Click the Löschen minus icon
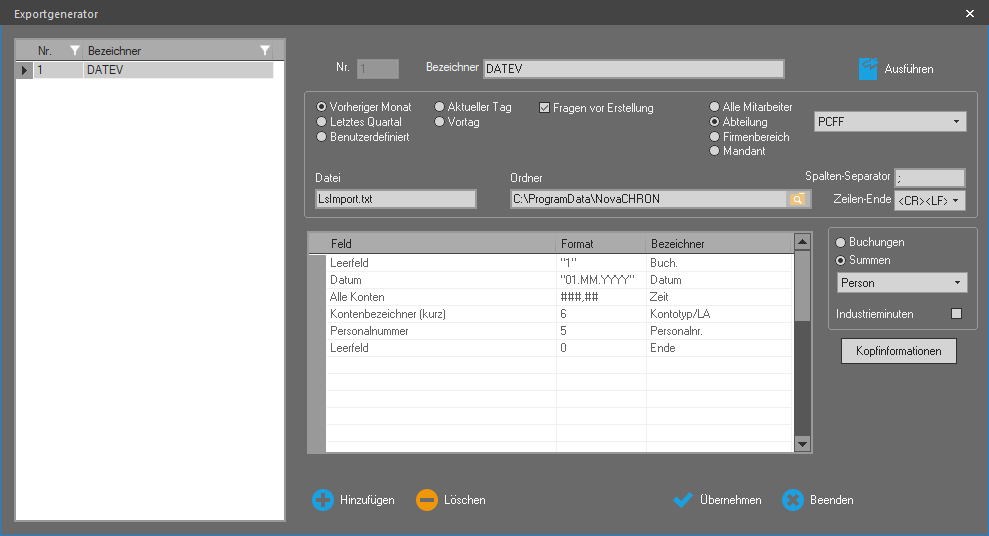 (x=427, y=500)
